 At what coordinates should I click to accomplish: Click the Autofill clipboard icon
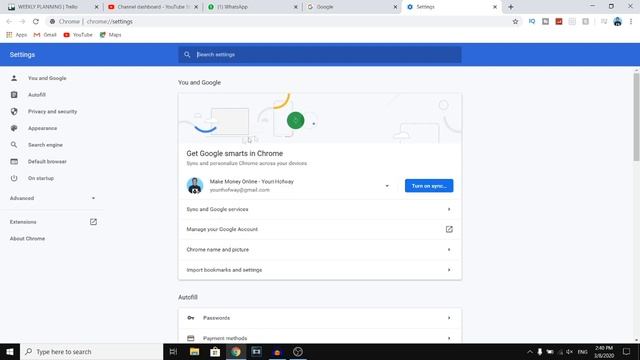pyautogui.click(x=14, y=95)
